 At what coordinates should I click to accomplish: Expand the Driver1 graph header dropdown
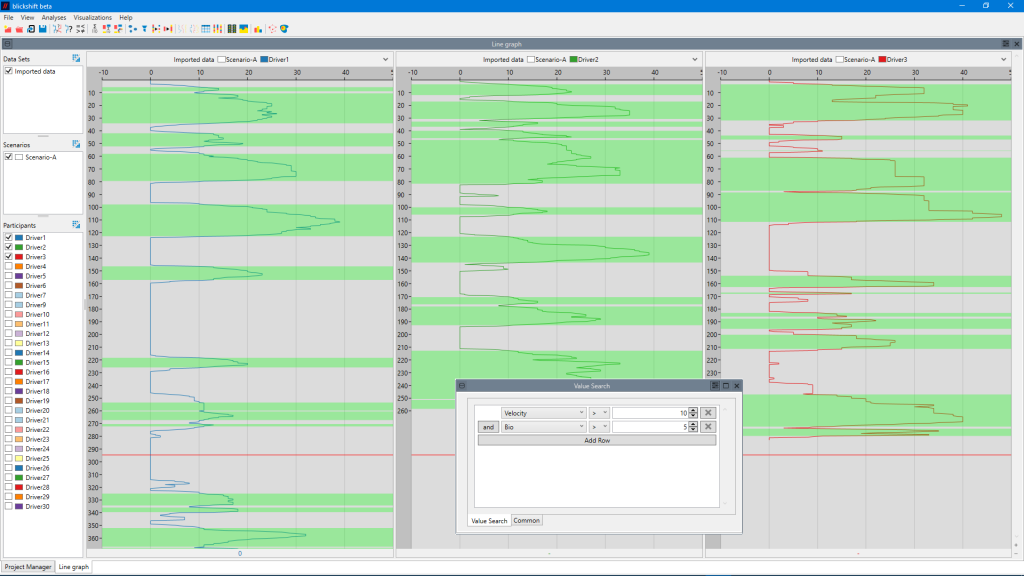(386, 60)
